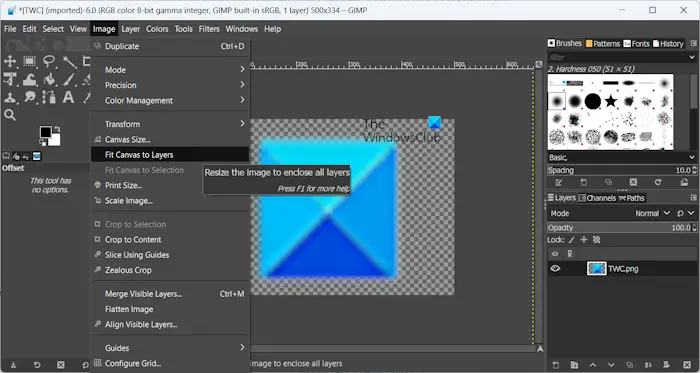Select the star brush thumbnail
Screen dimensions: 700x373
[610, 101]
